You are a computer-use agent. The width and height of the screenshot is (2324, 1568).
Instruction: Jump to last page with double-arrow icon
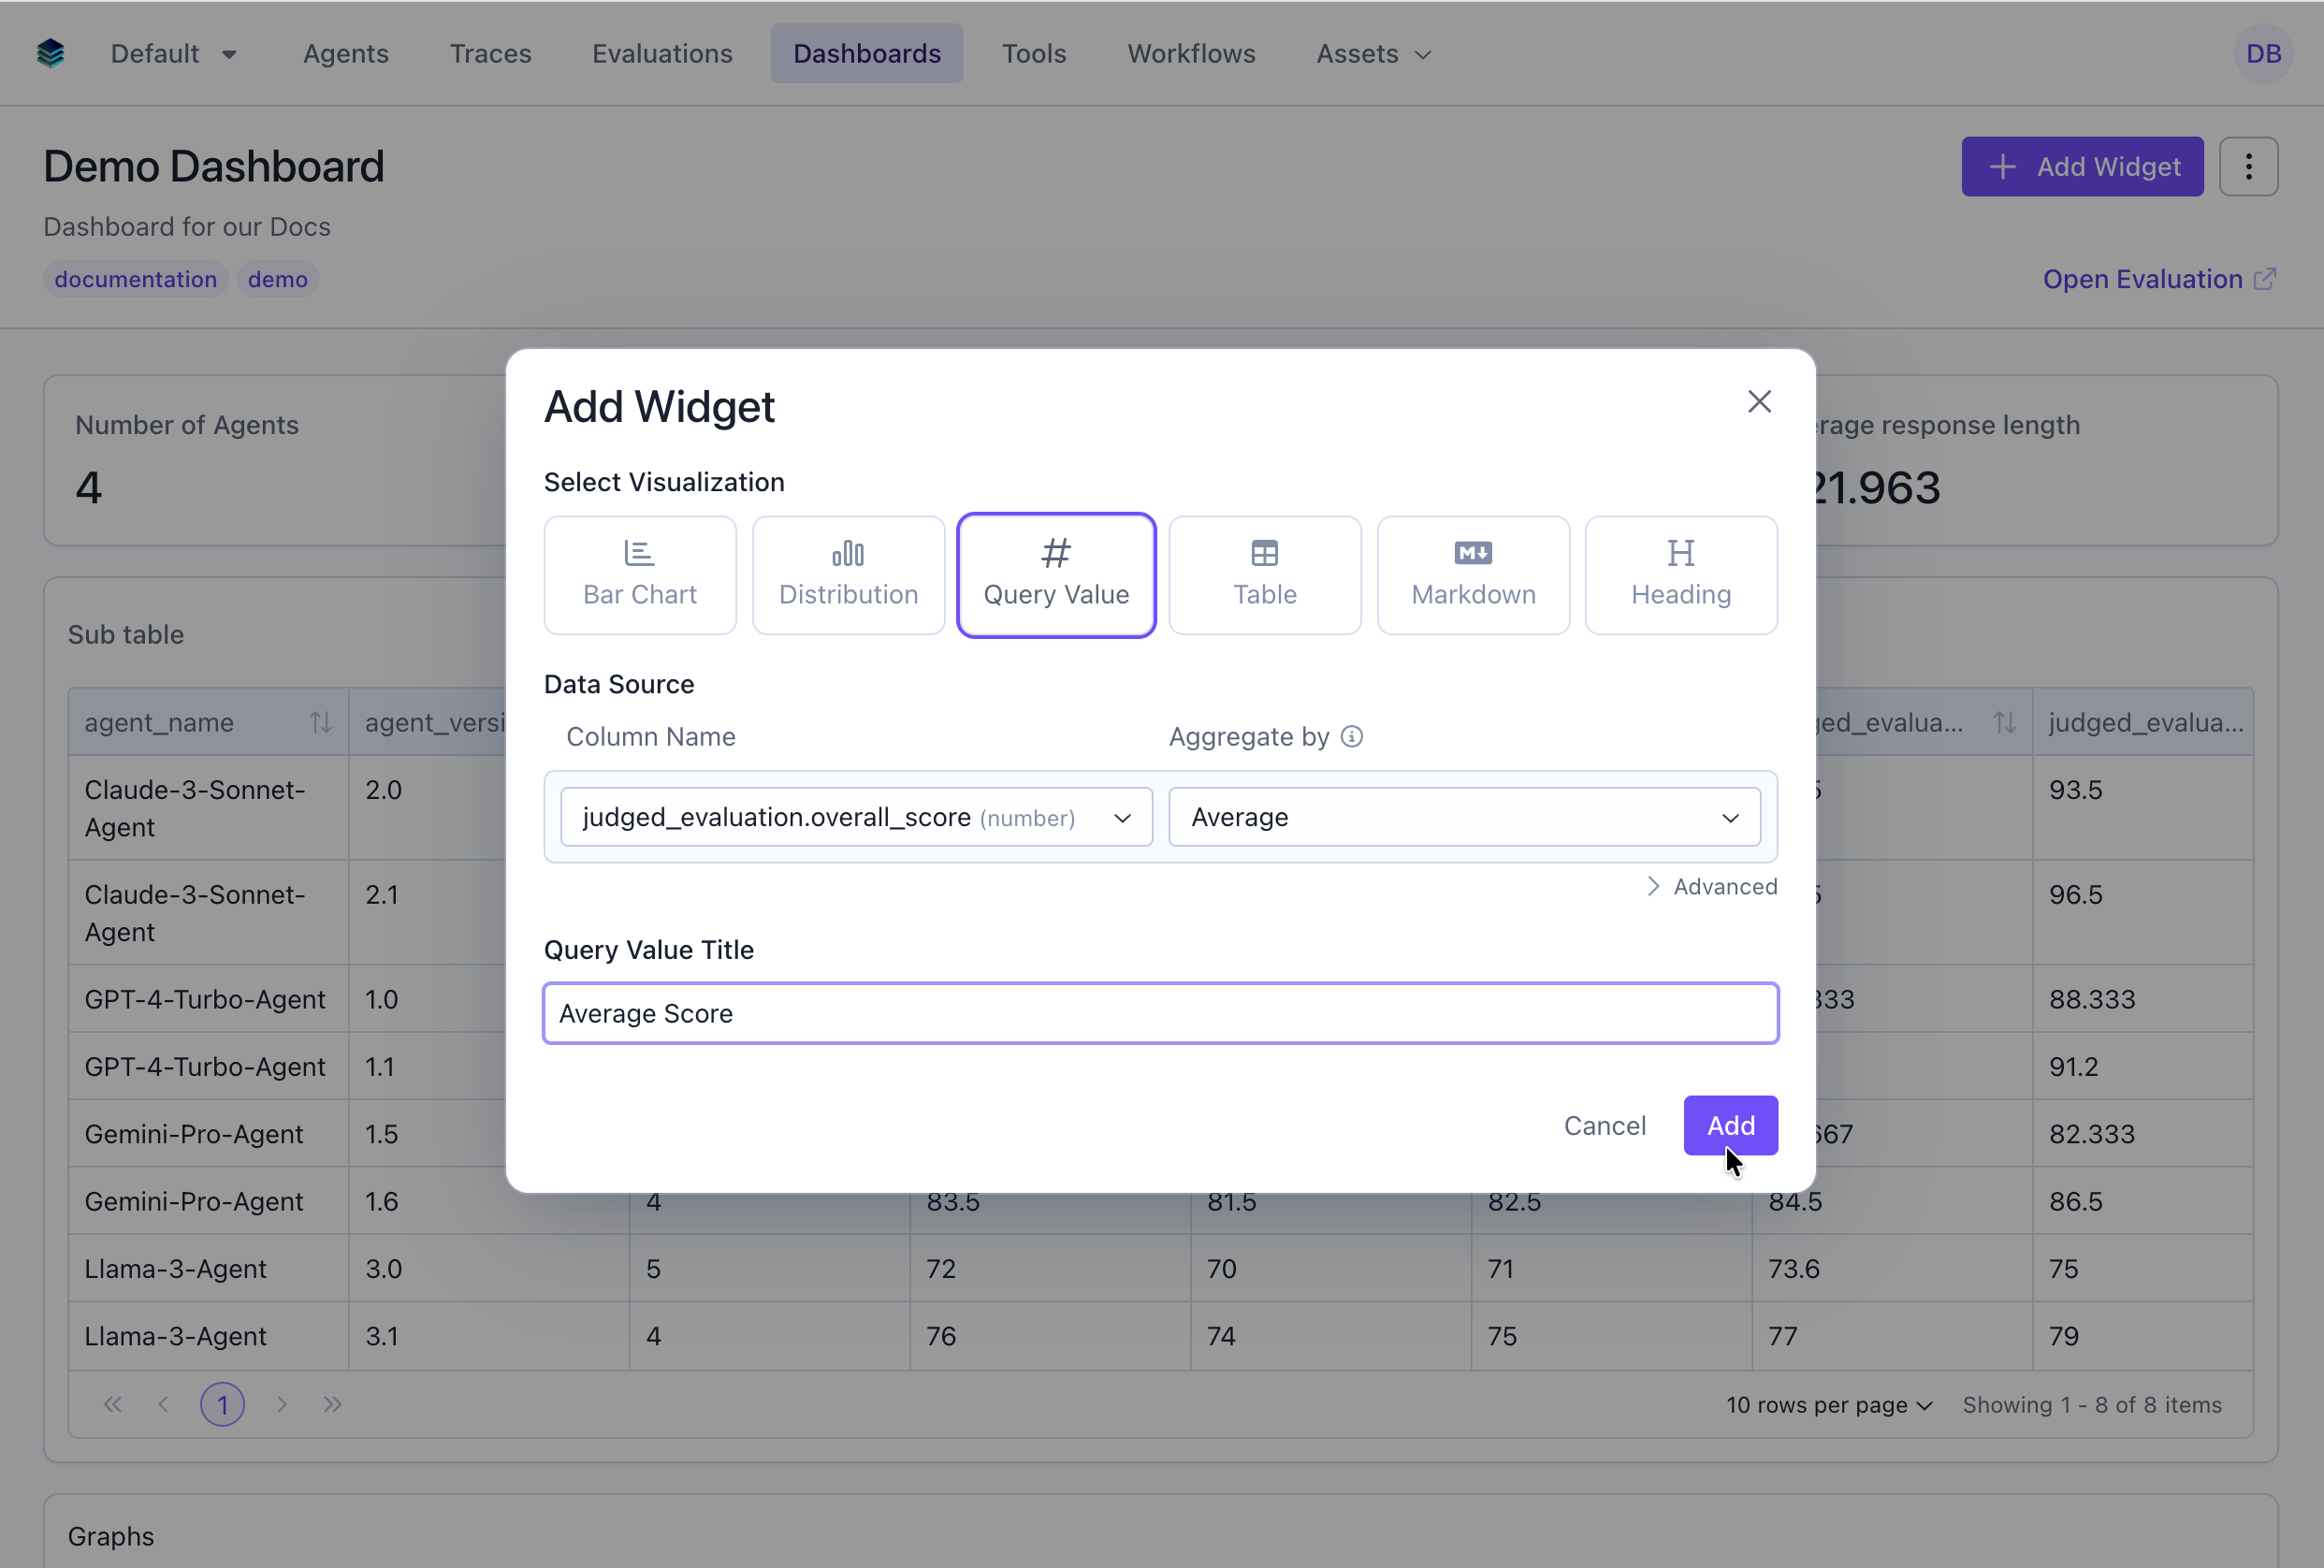[333, 1404]
